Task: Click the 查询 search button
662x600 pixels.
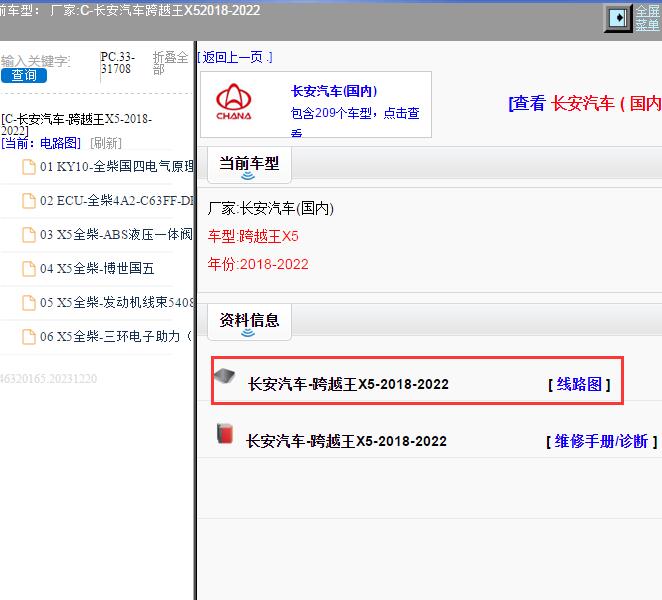Action: point(24,75)
